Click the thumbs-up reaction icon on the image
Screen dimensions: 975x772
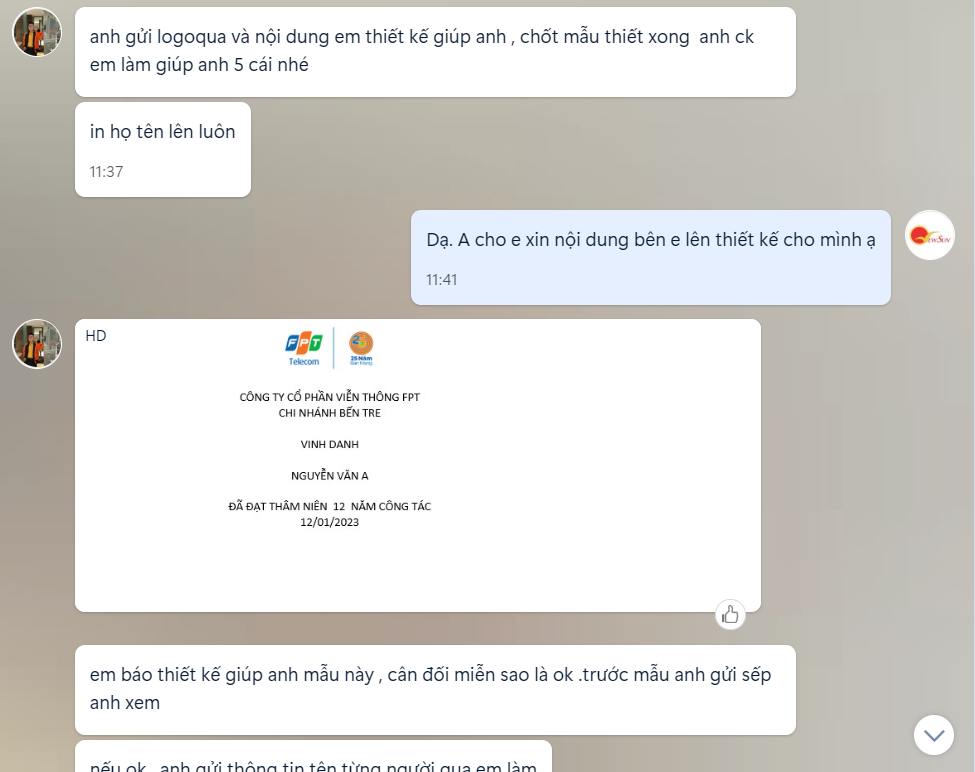point(730,615)
